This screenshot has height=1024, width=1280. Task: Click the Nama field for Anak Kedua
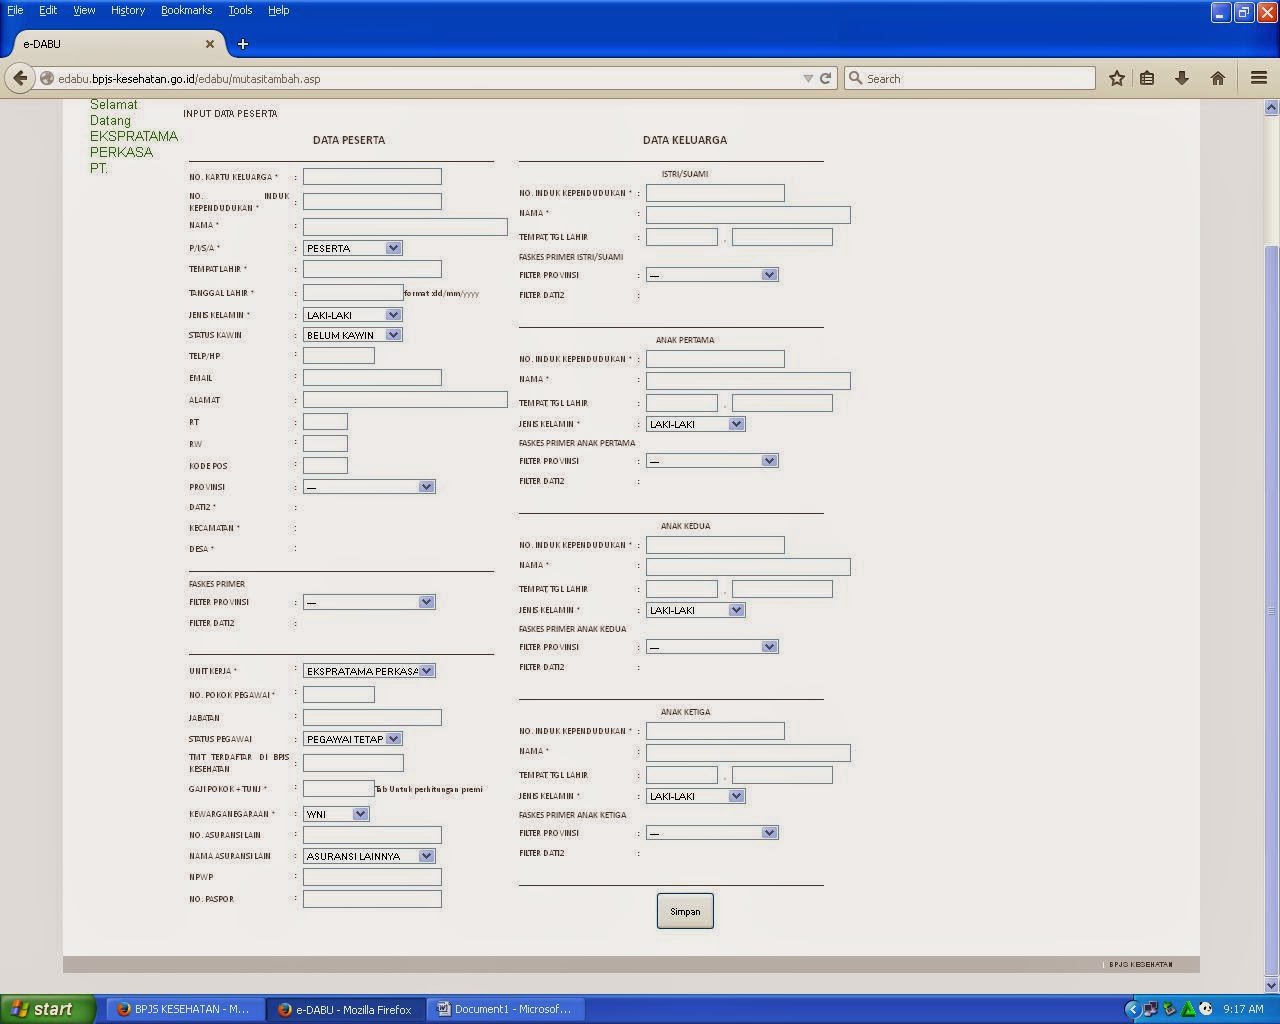748,567
